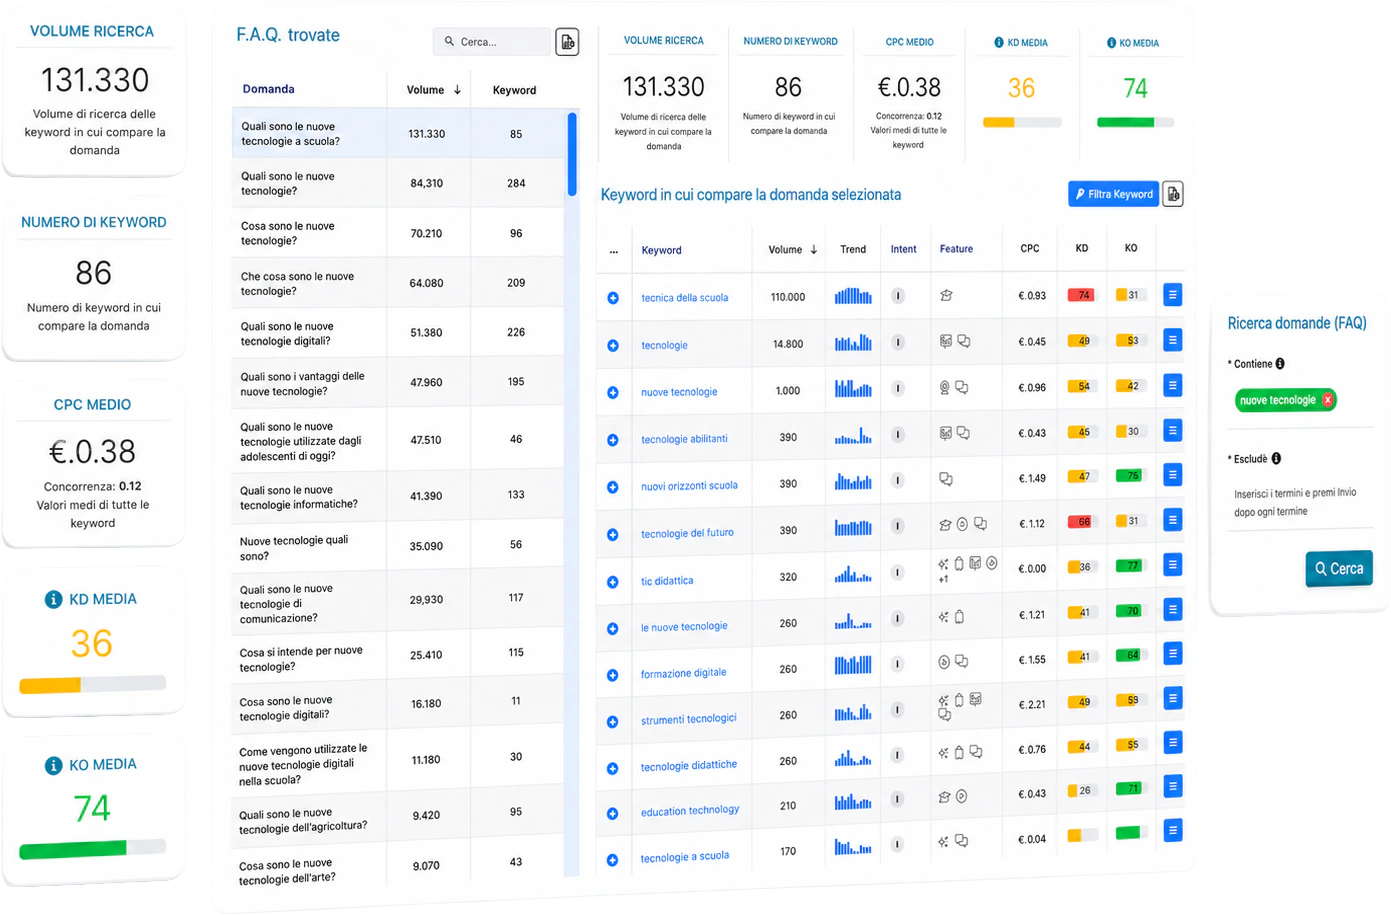Open the three-dots column menu in keyword table
The width and height of the screenshot is (1391, 915).
(614, 250)
